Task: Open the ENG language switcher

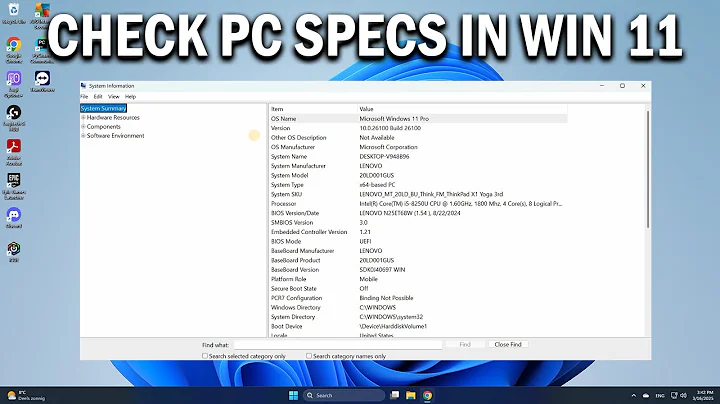Action: (x=660, y=396)
